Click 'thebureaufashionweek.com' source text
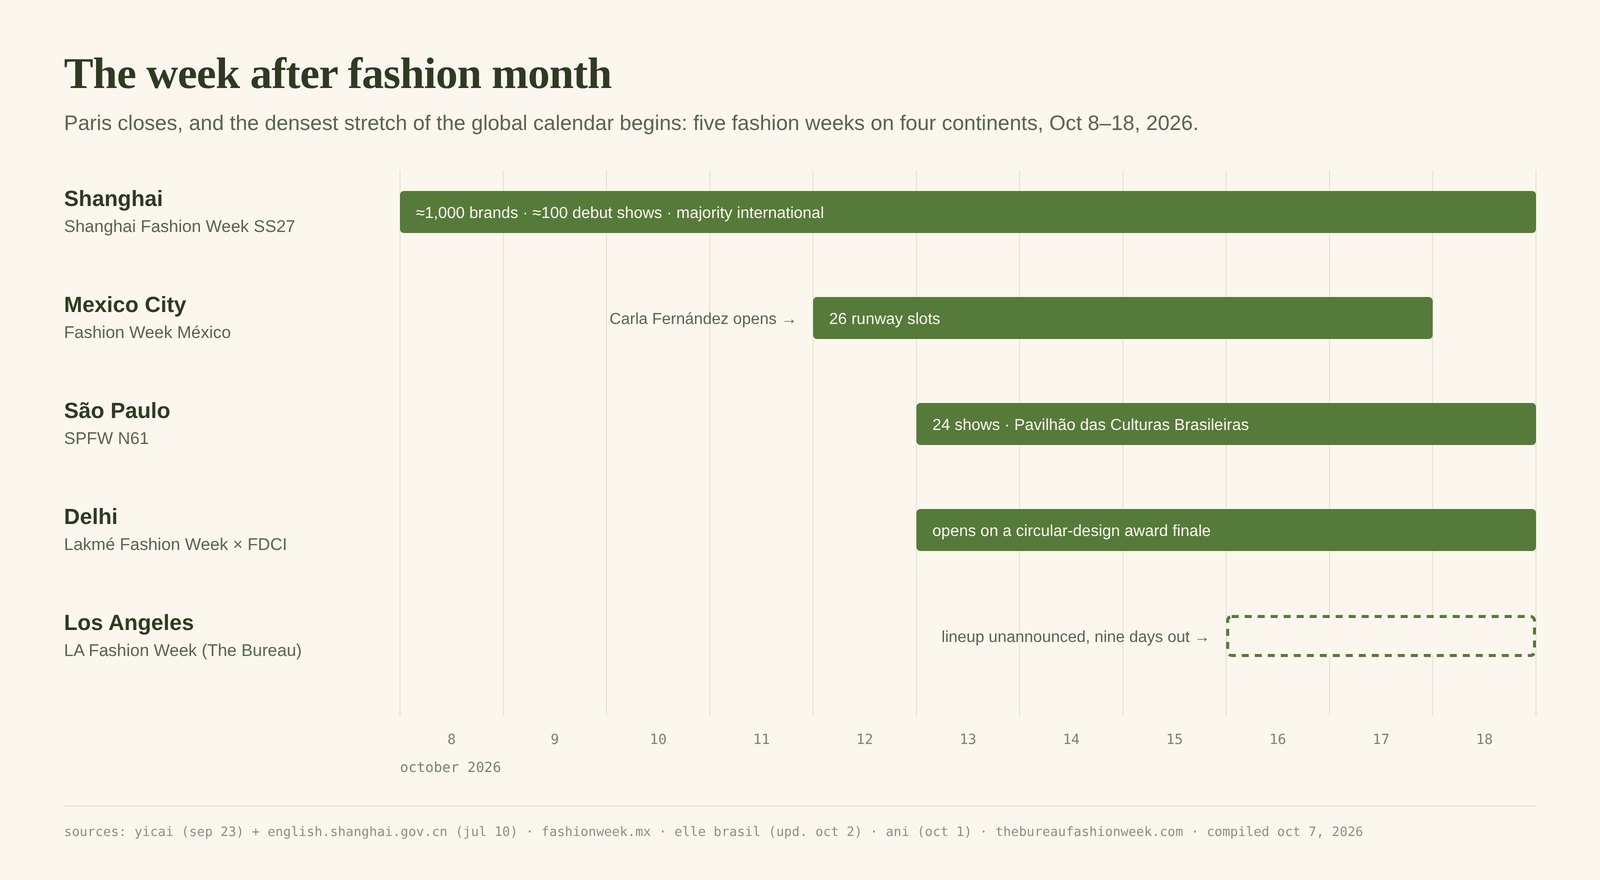 pyautogui.click(x=1089, y=831)
